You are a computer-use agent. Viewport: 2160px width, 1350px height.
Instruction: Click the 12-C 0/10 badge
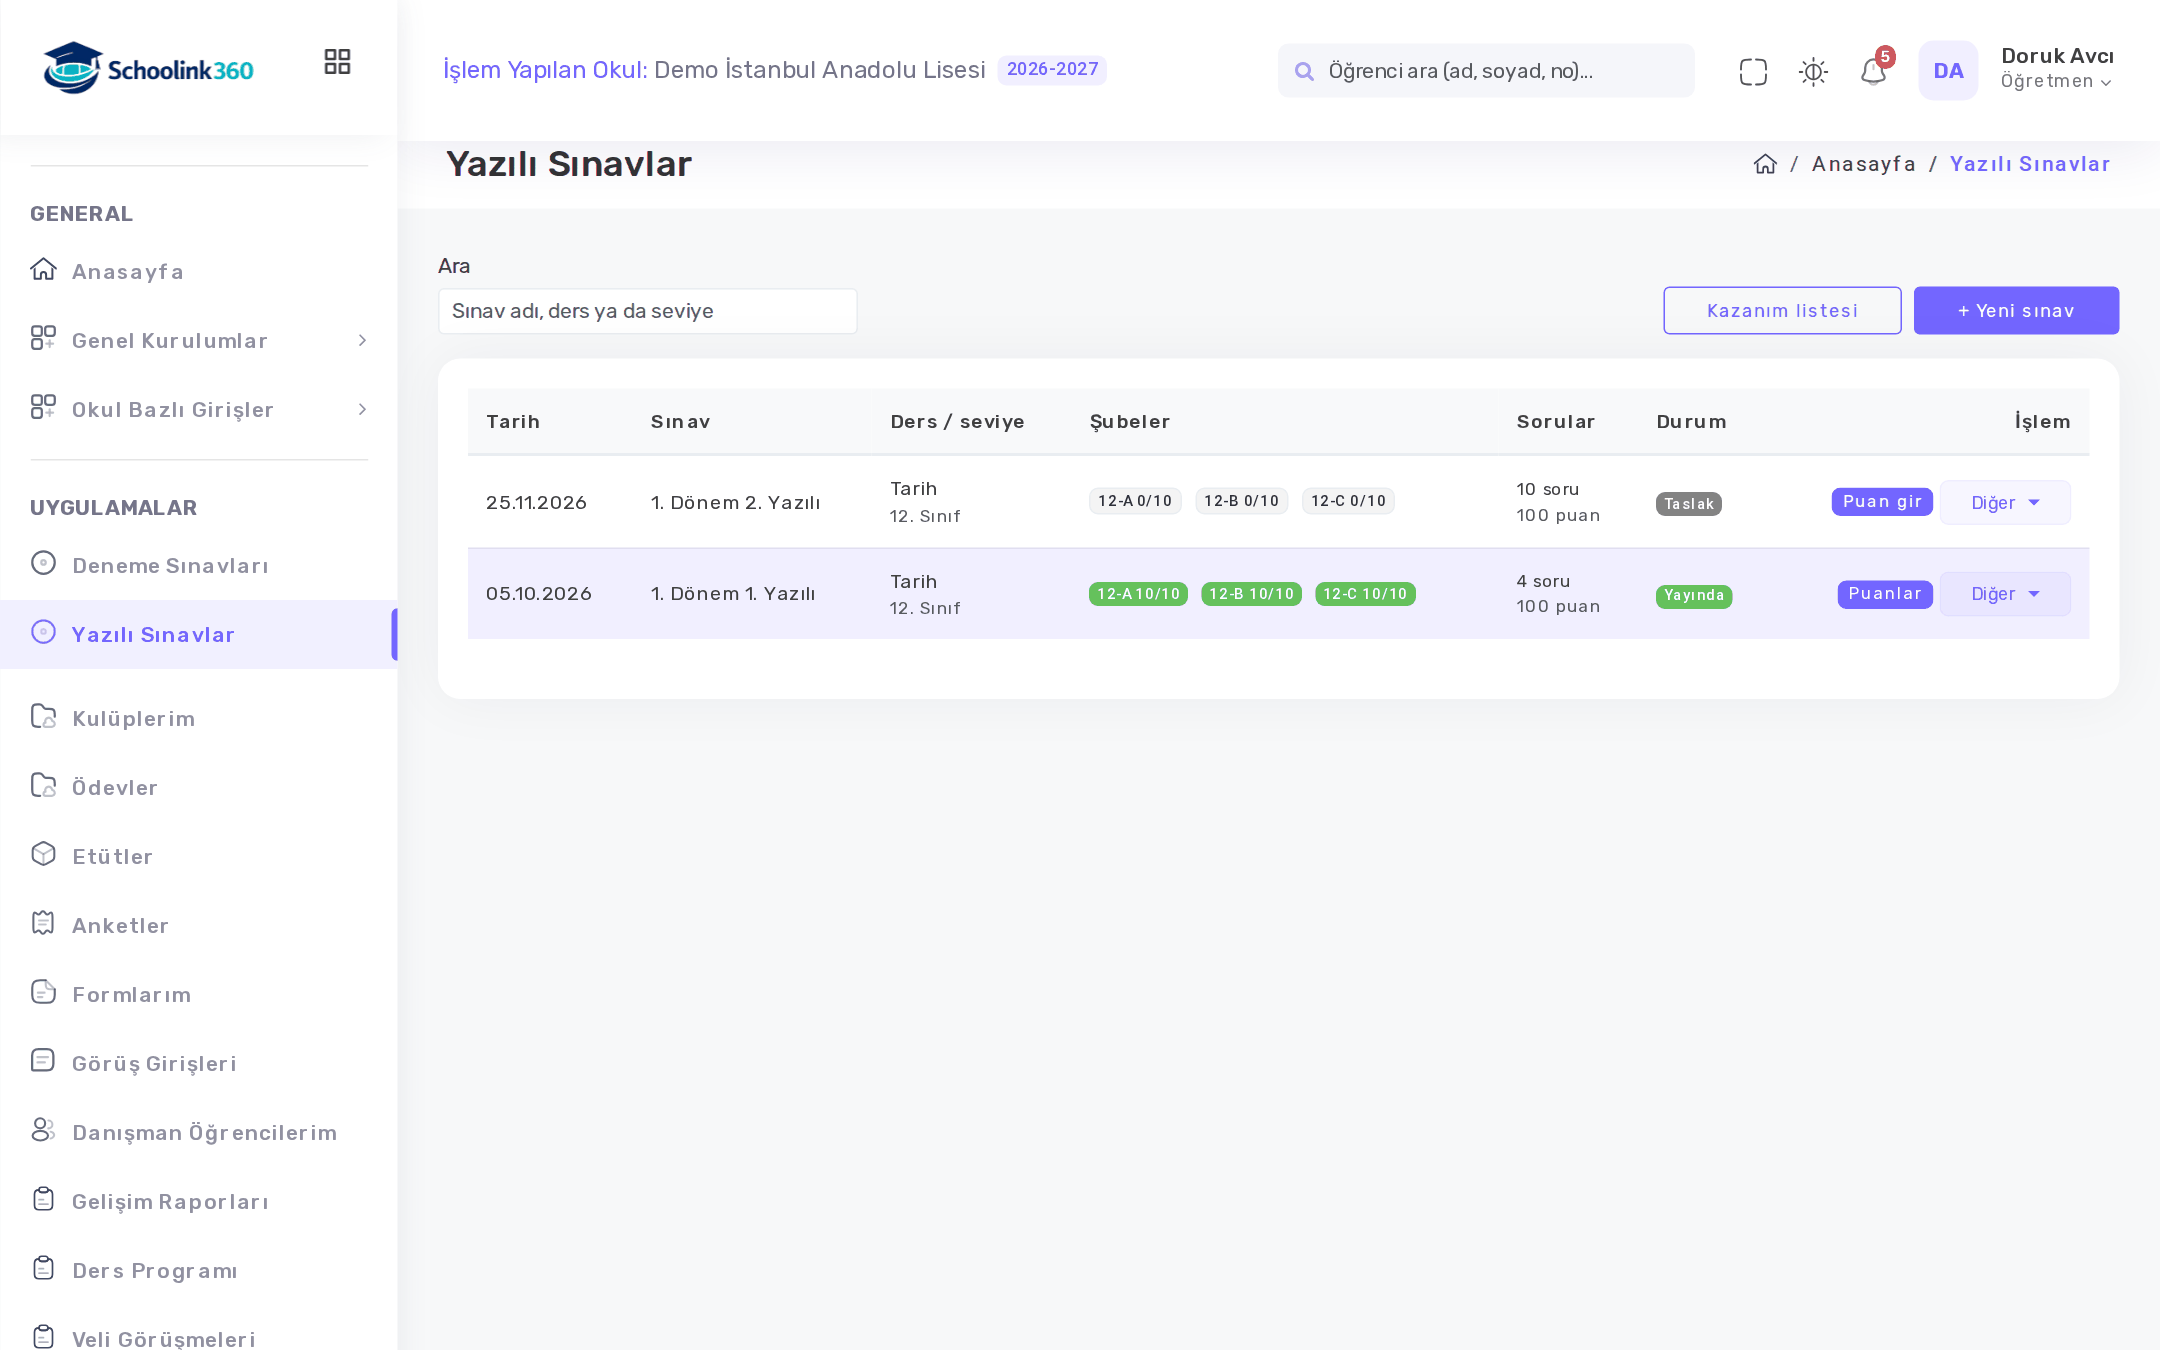(x=1348, y=501)
